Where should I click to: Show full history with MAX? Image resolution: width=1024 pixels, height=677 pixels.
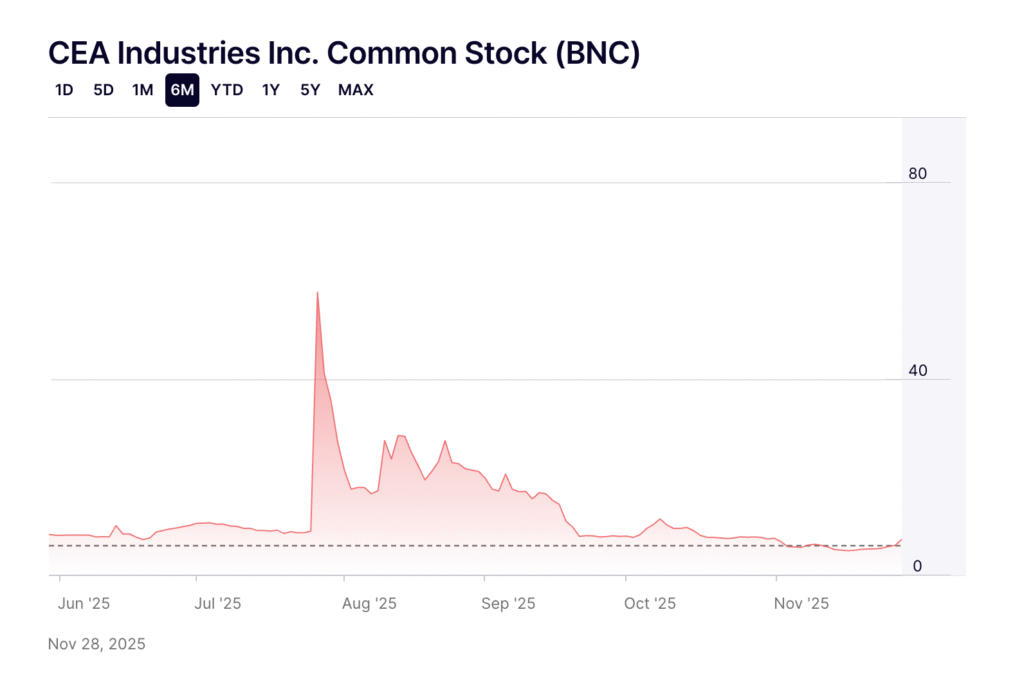point(356,90)
